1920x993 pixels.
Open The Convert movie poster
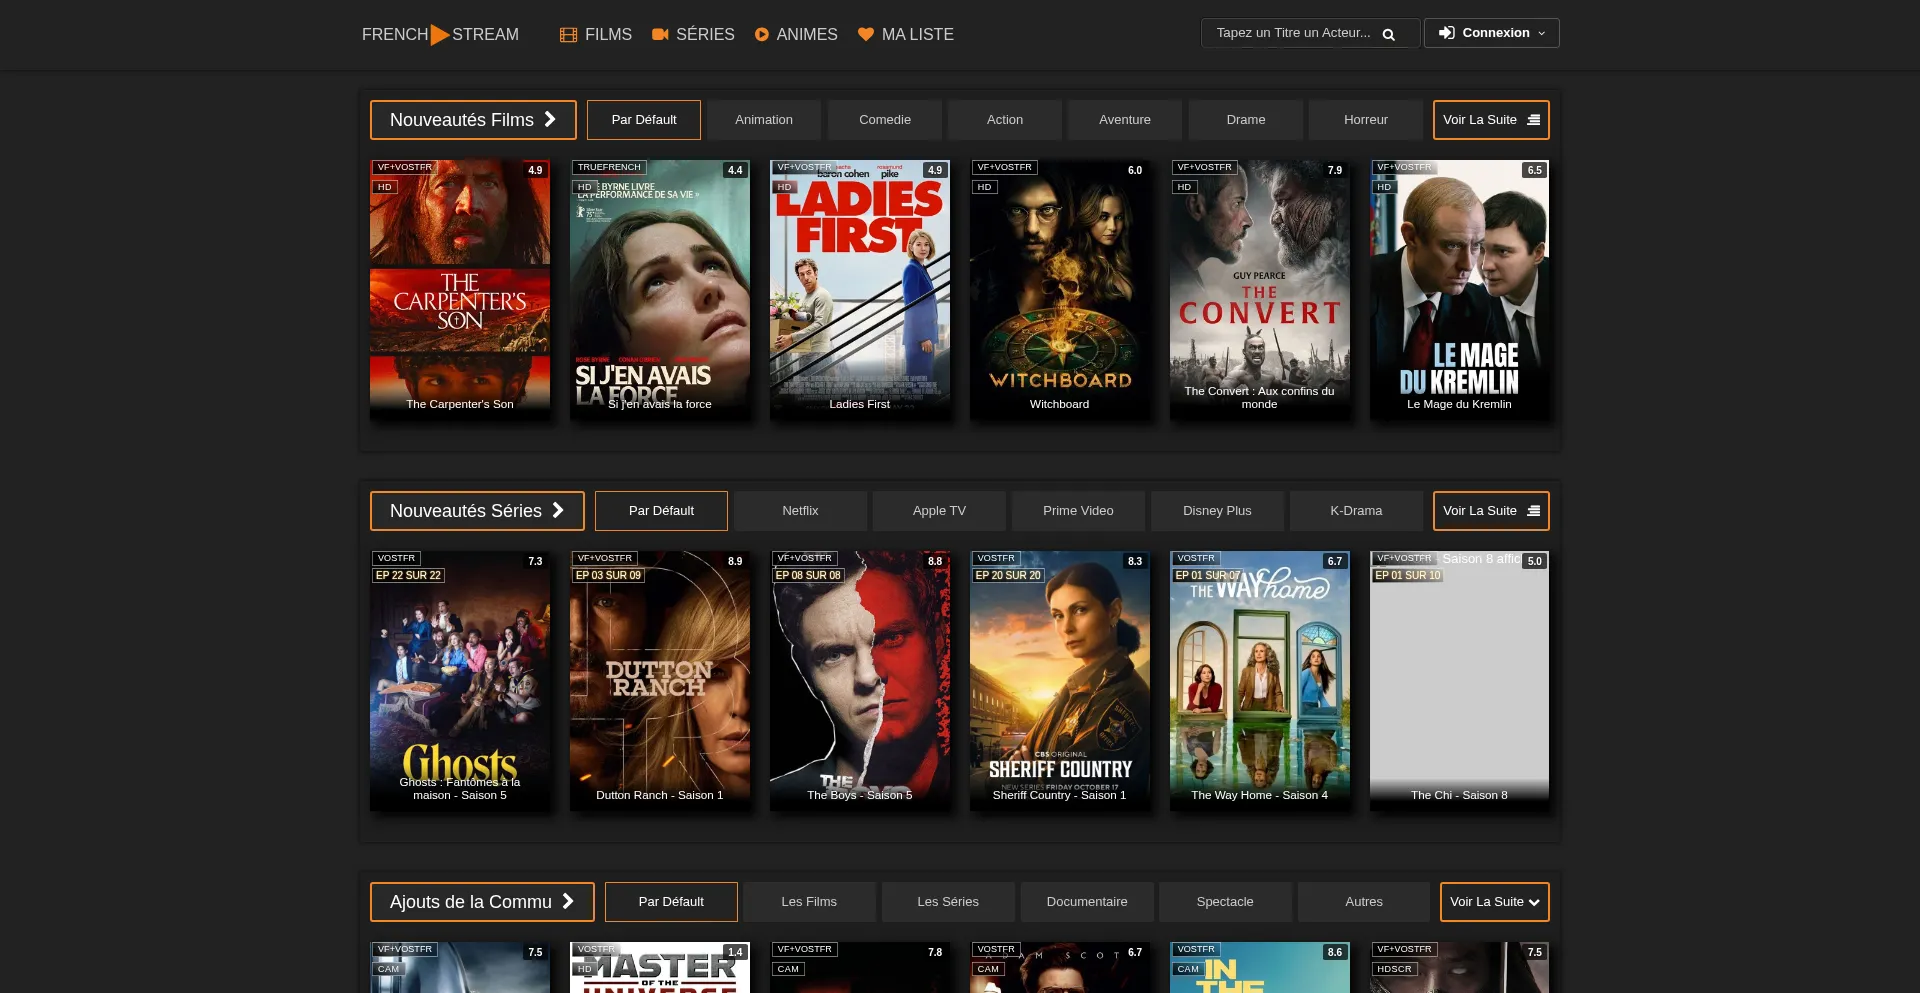(1260, 290)
